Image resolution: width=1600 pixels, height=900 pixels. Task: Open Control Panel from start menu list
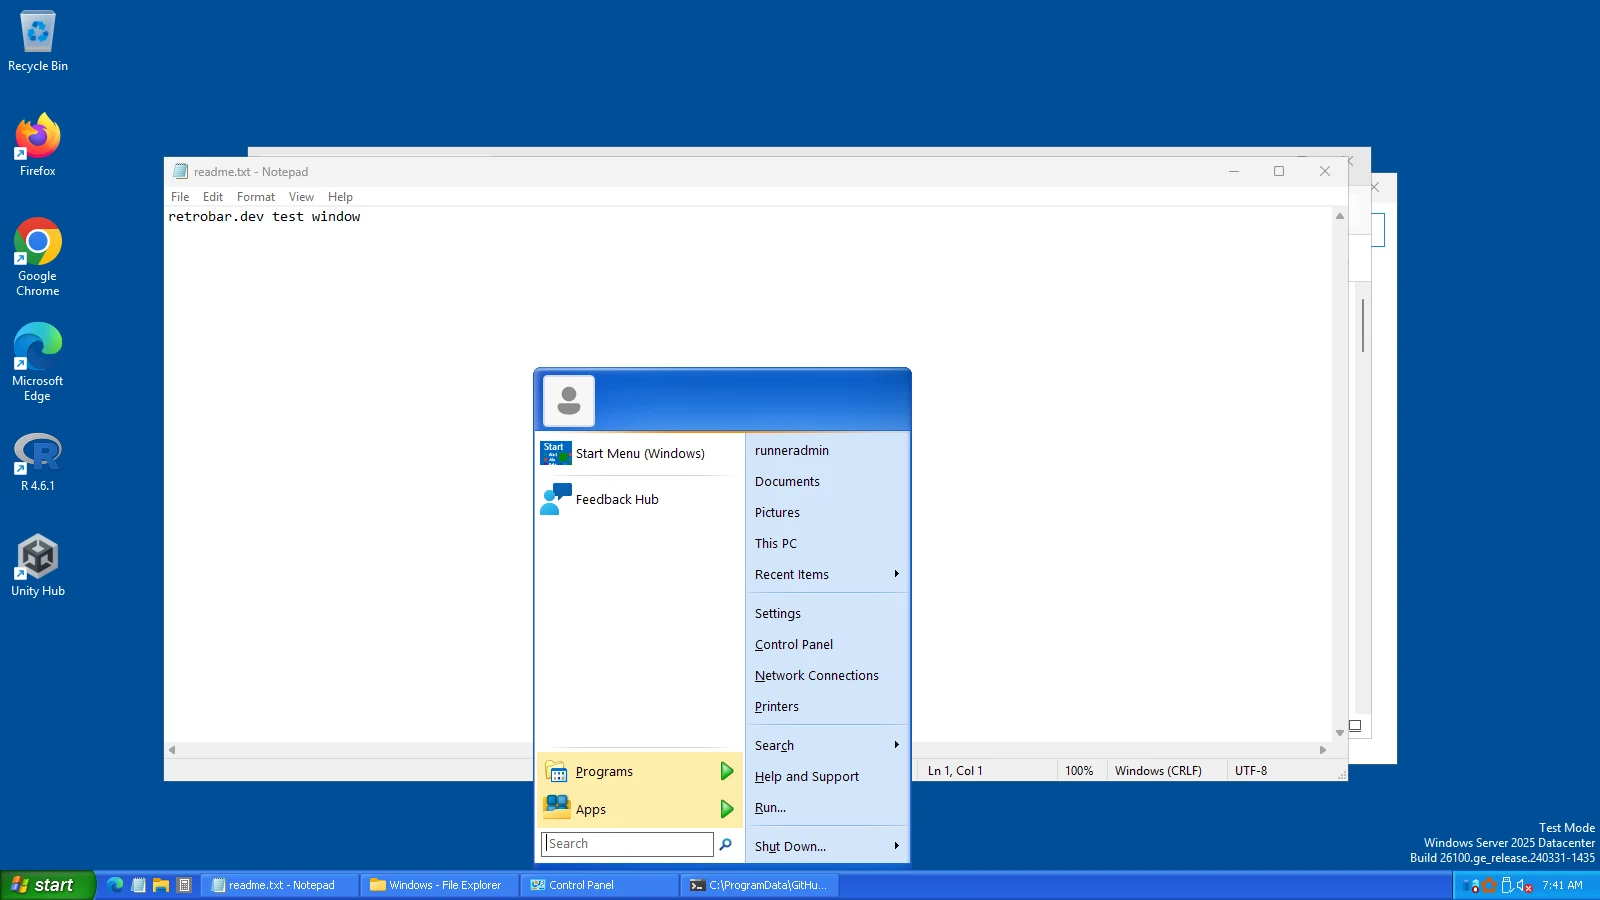click(827, 645)
